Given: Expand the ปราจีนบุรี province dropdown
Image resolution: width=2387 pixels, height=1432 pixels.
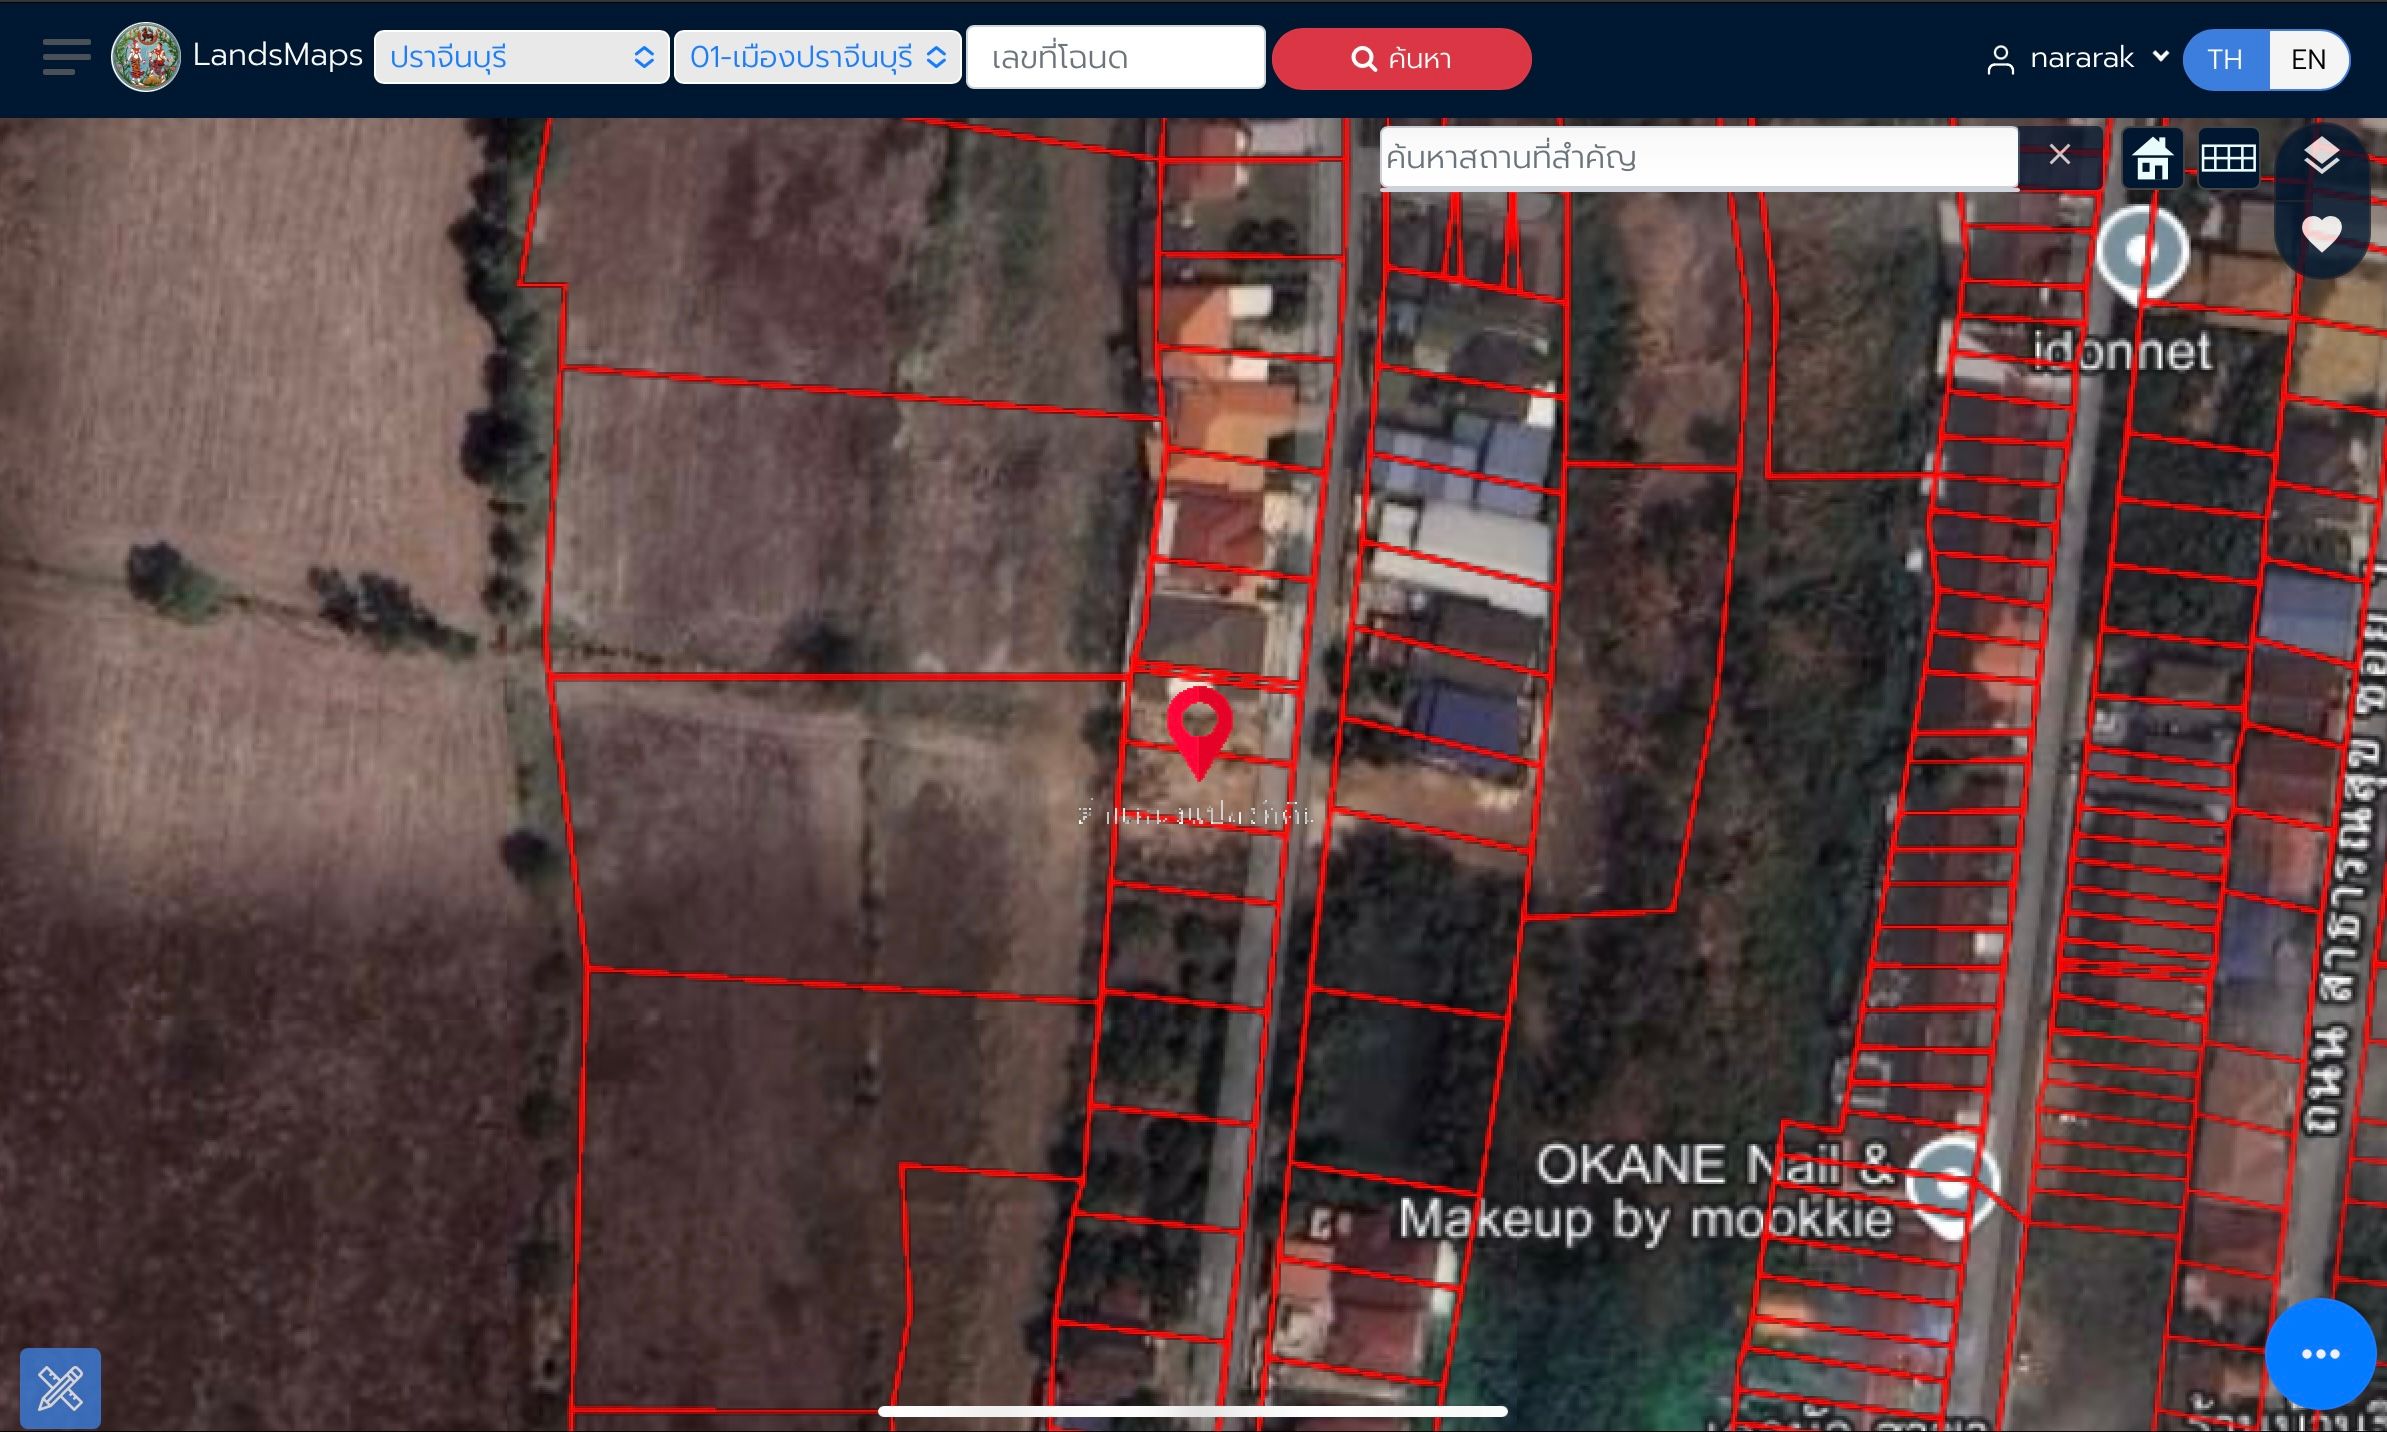Looking at the screenshot, I should pos(521,57).
